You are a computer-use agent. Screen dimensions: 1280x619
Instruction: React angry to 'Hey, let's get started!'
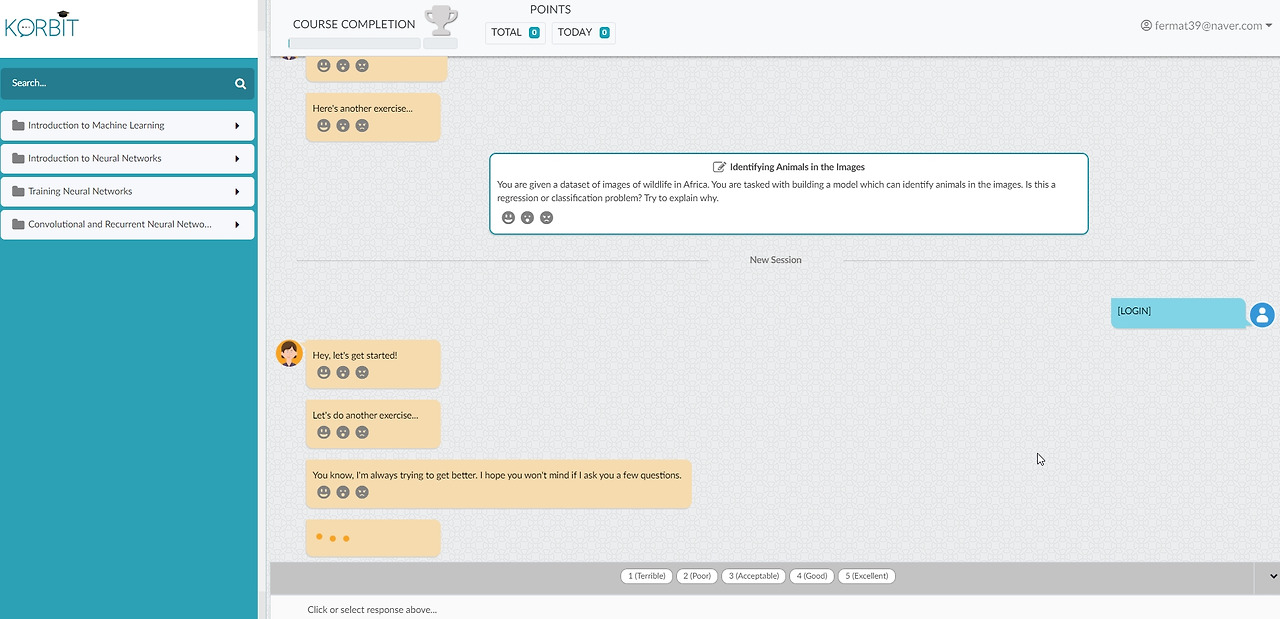click(x=362, y=373)
